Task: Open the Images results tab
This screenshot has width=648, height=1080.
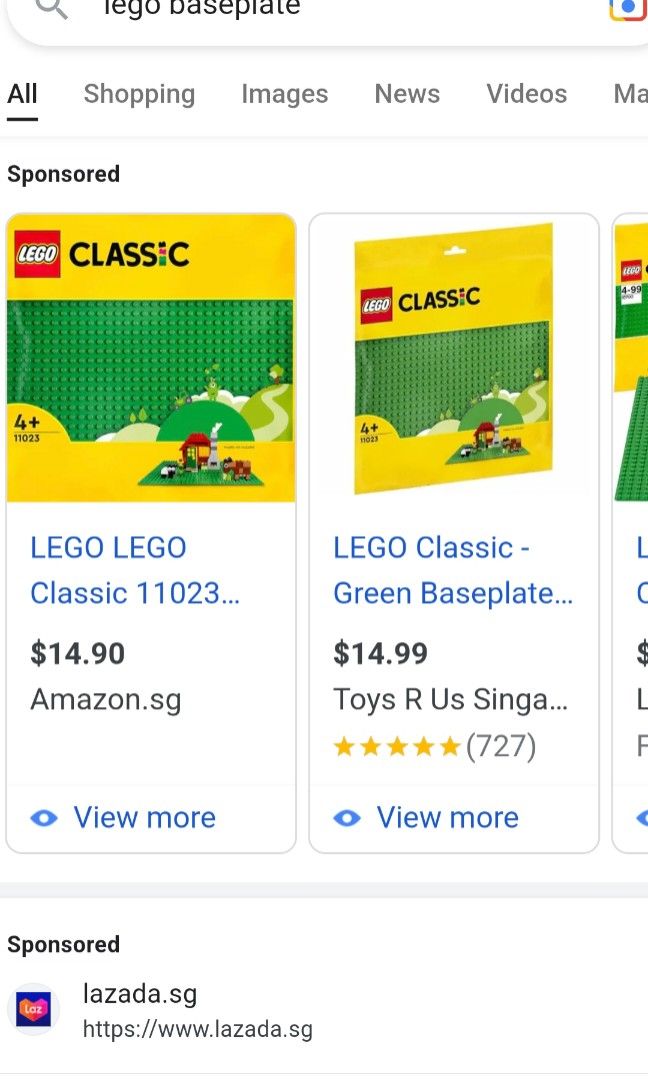Action: [x=284, y=93]
